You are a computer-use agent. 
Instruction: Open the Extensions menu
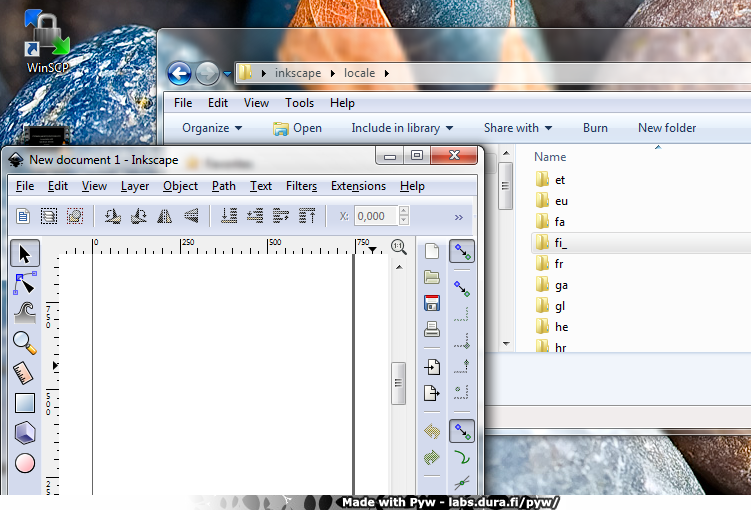pyautogui.click(x=358, y=186)
